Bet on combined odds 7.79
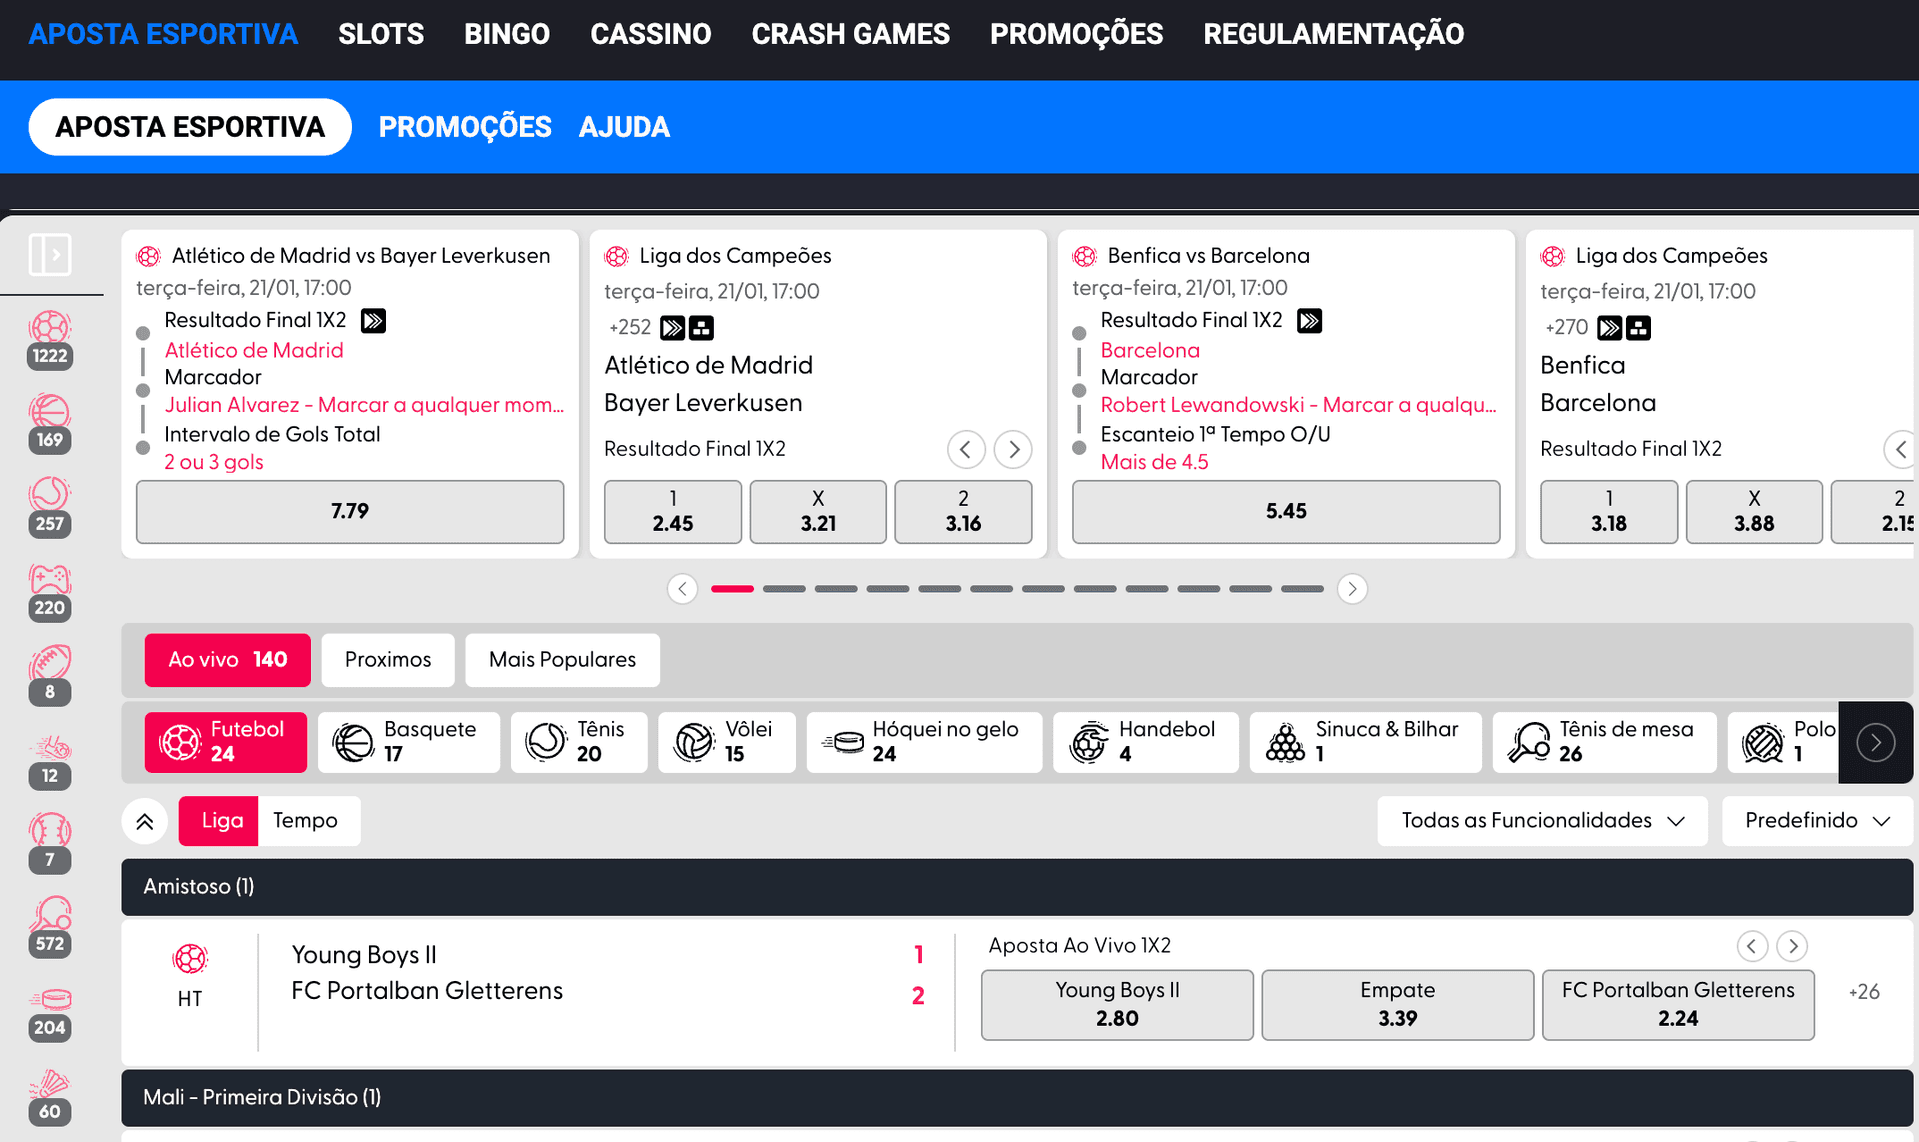Viewport: 1919px width, 1142px height. tap(350, 512)
